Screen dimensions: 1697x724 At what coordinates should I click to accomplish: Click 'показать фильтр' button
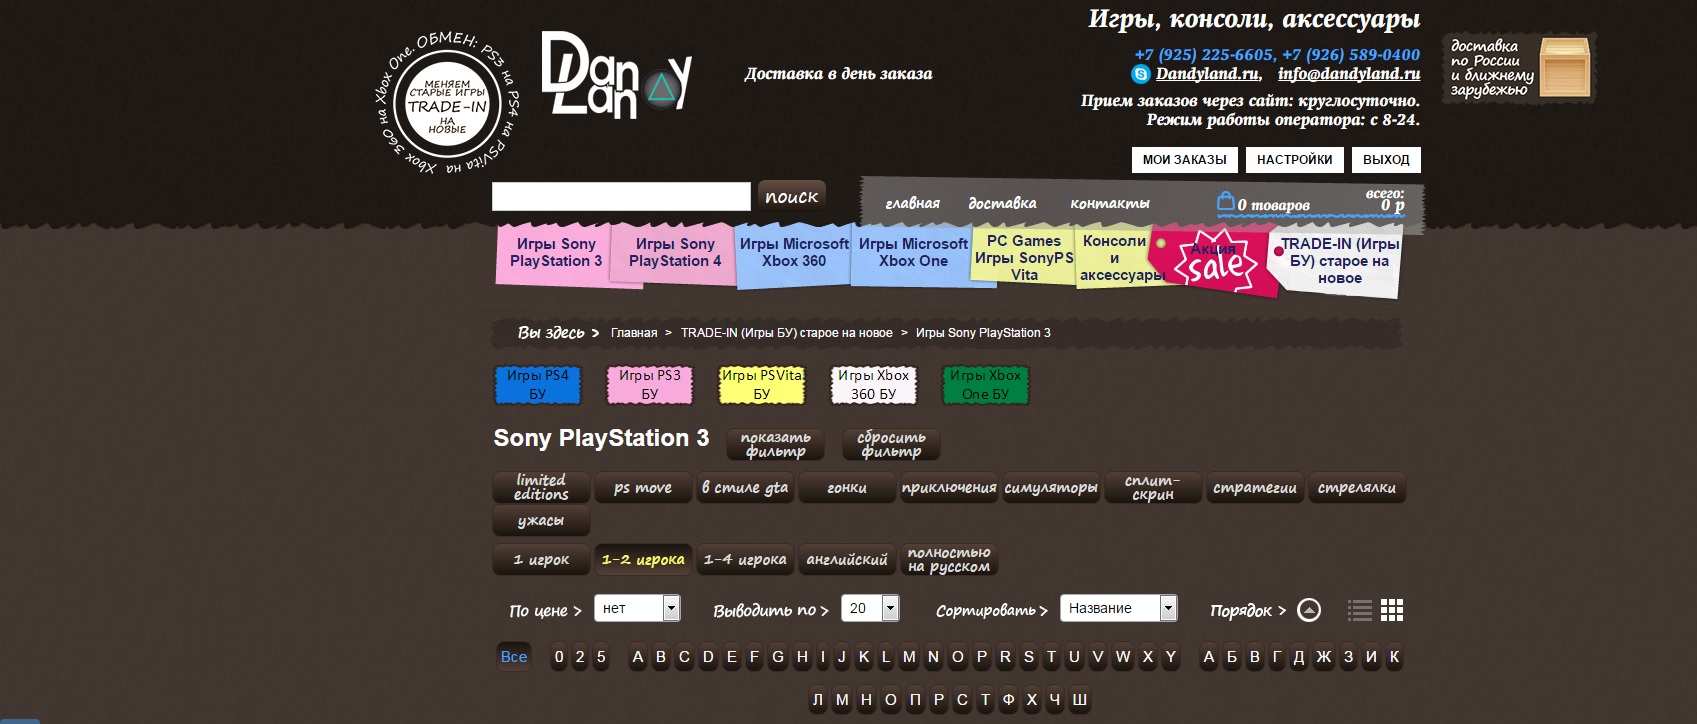click(776, 444)
